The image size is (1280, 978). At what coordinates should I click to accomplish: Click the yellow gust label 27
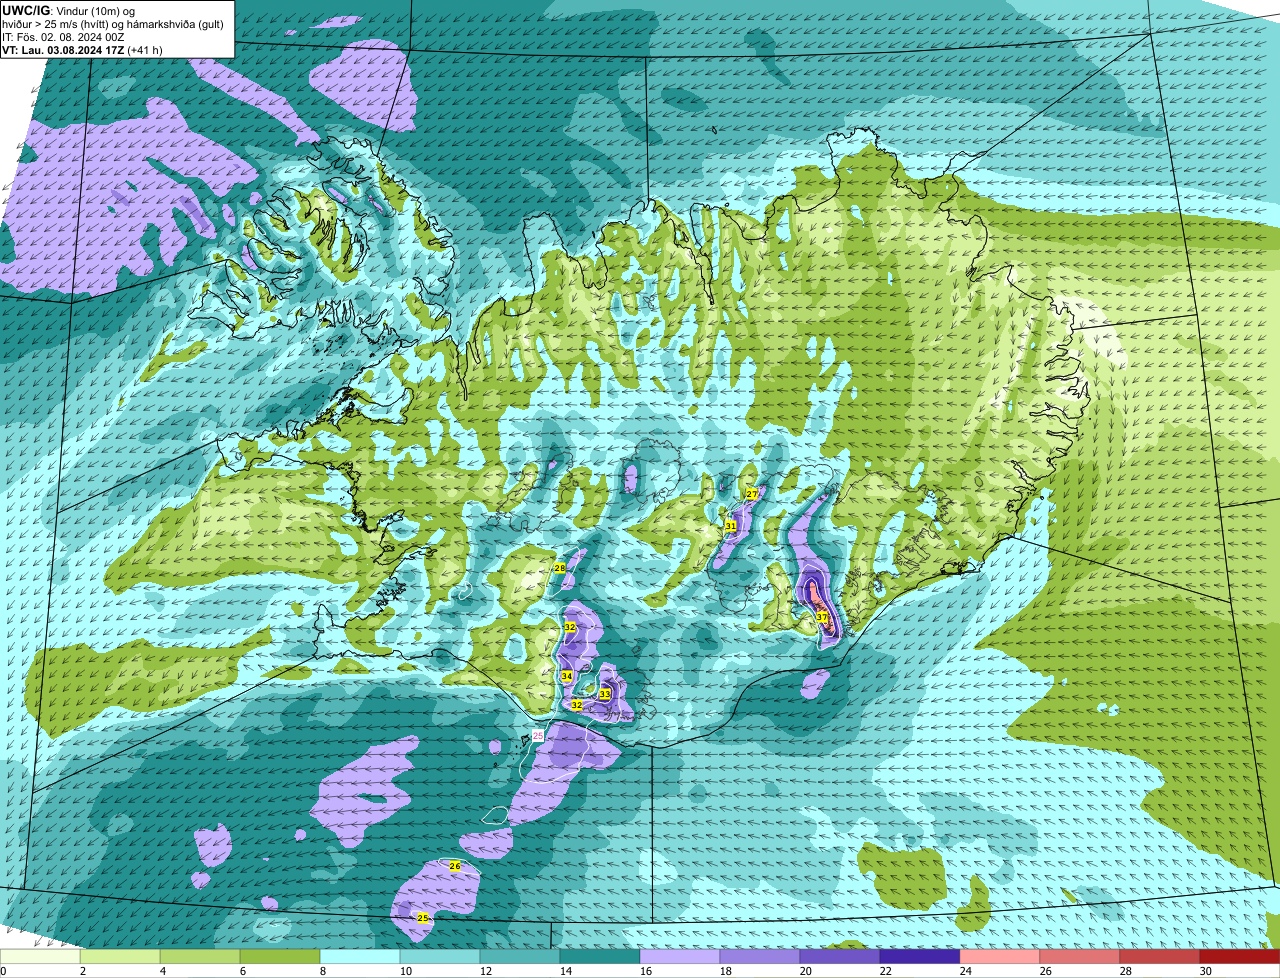[x=752, y=494]
